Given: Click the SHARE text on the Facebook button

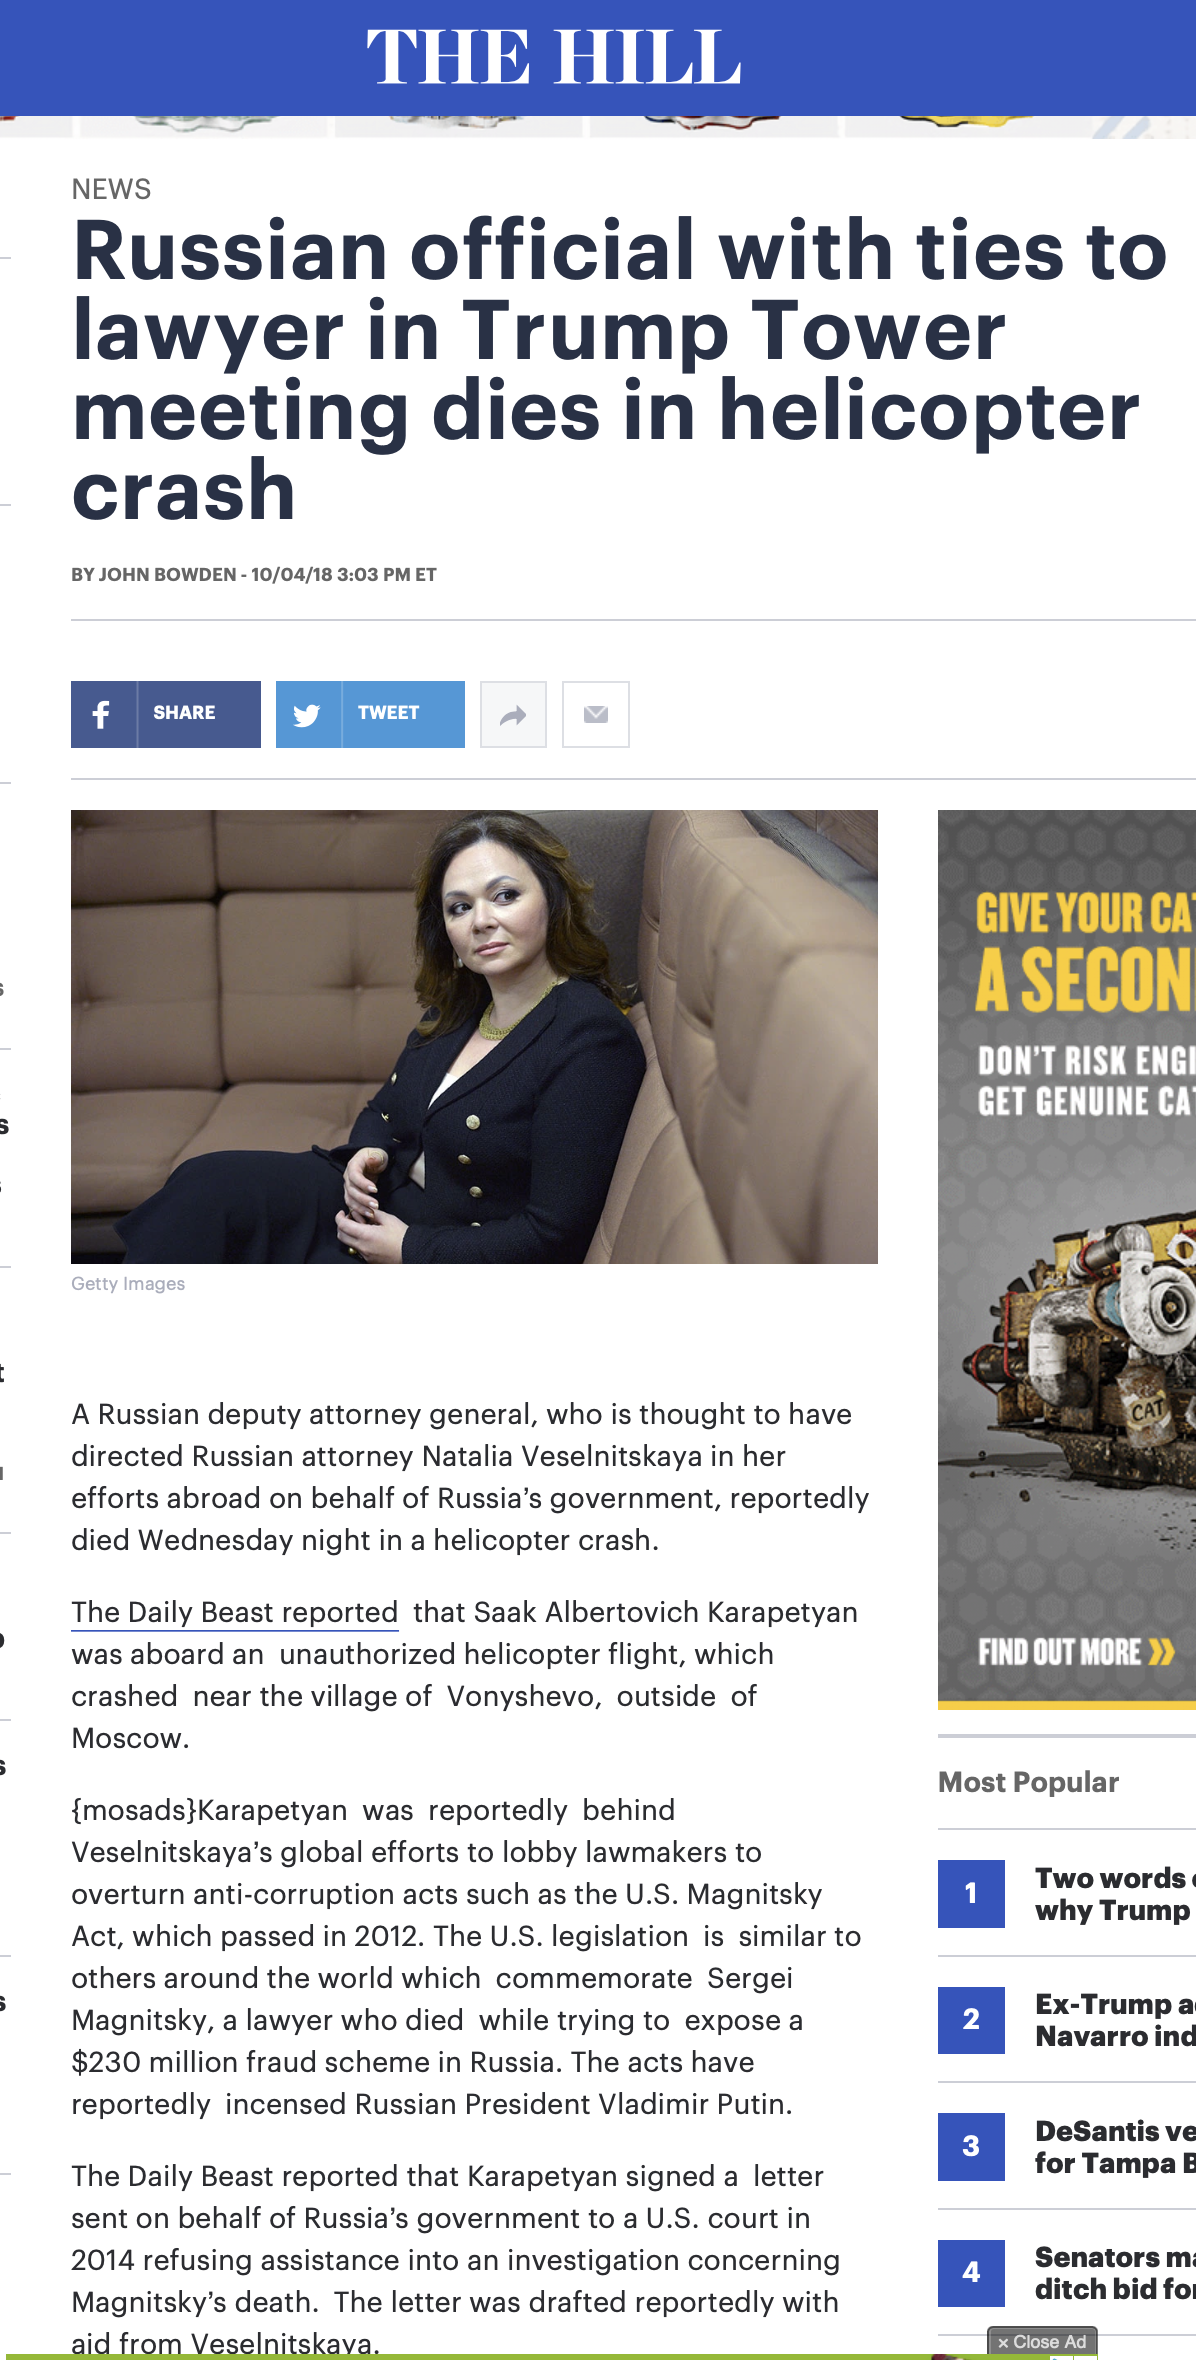Looking at the screenshot, I should (184, 713).
